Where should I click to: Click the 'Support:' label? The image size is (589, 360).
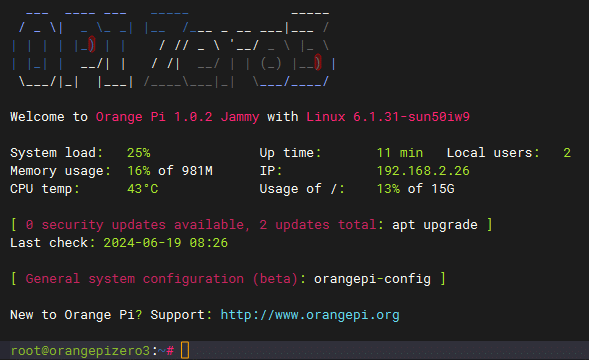tap(181, 315)
